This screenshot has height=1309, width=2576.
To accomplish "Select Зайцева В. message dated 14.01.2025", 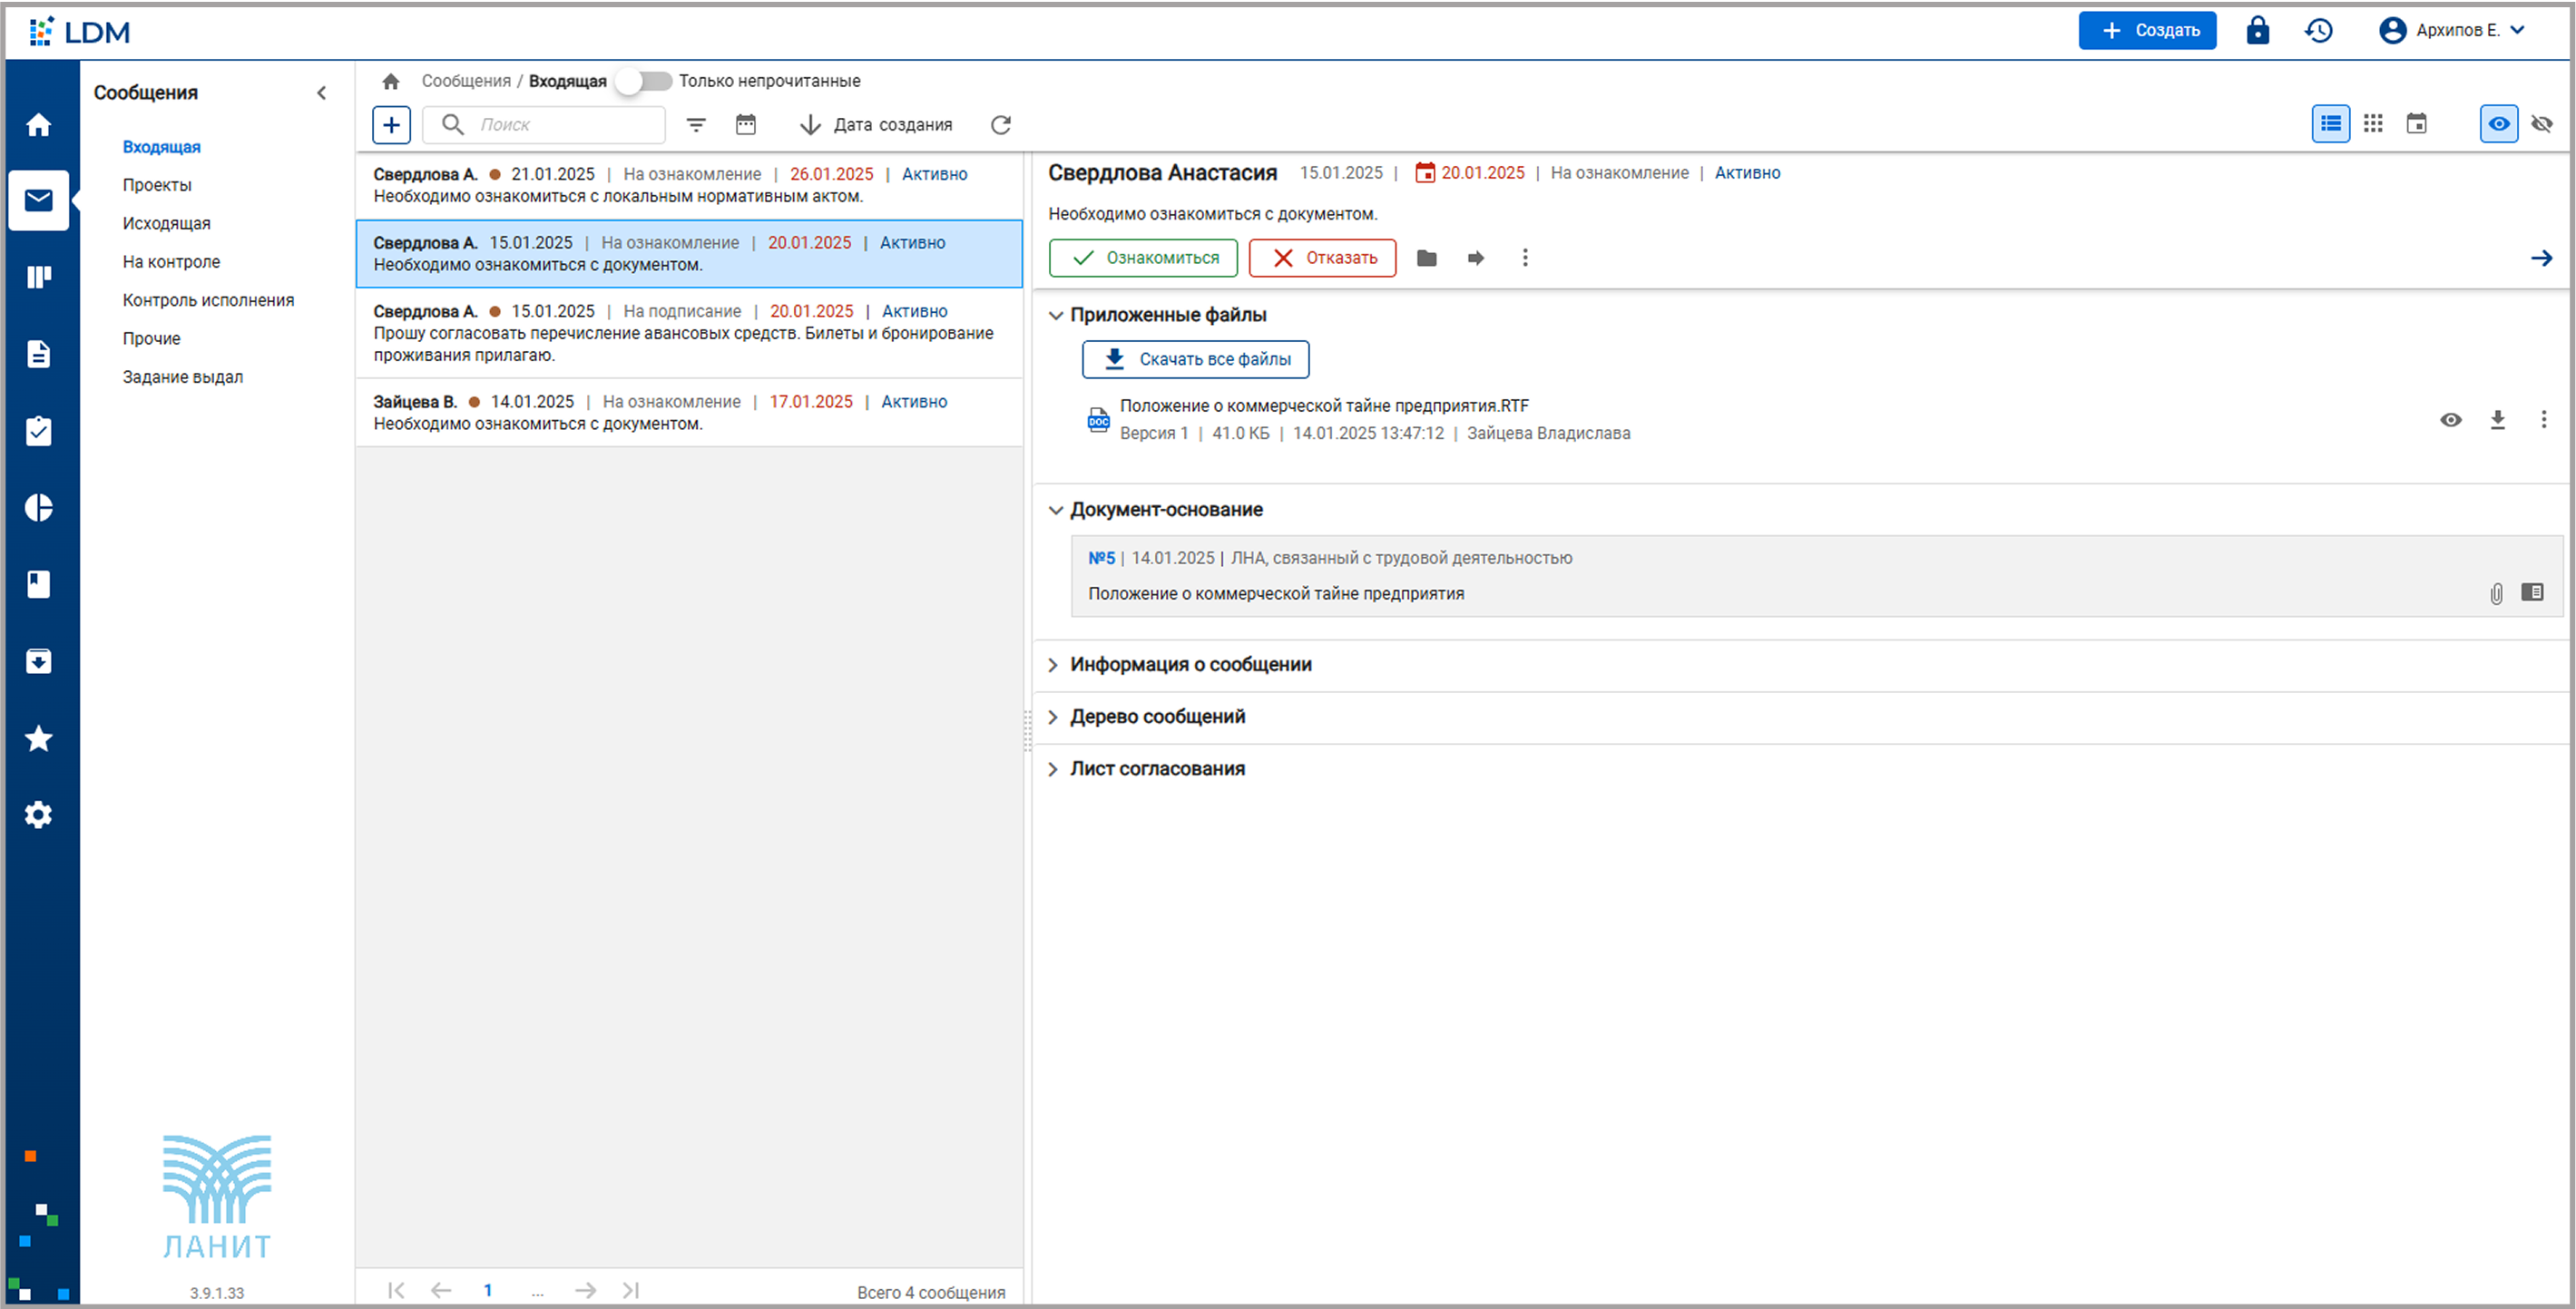I will [689, 412].
